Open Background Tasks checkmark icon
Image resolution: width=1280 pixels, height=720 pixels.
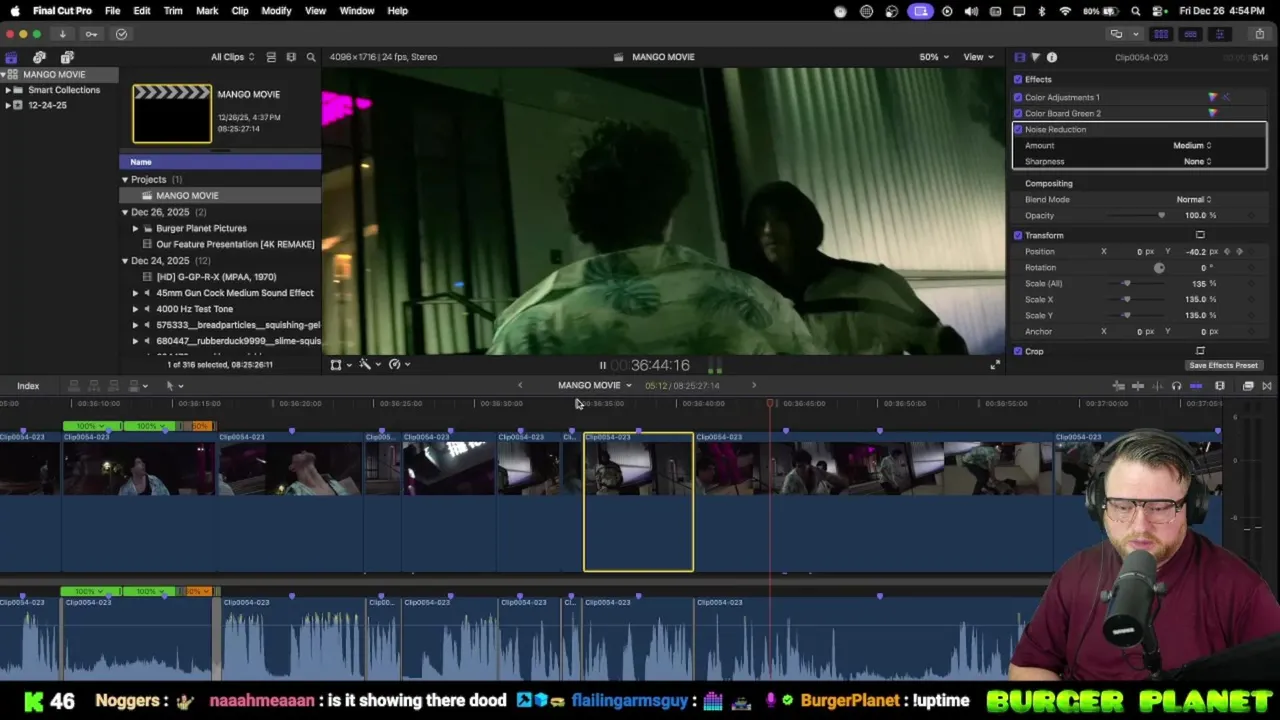point(121,34)
